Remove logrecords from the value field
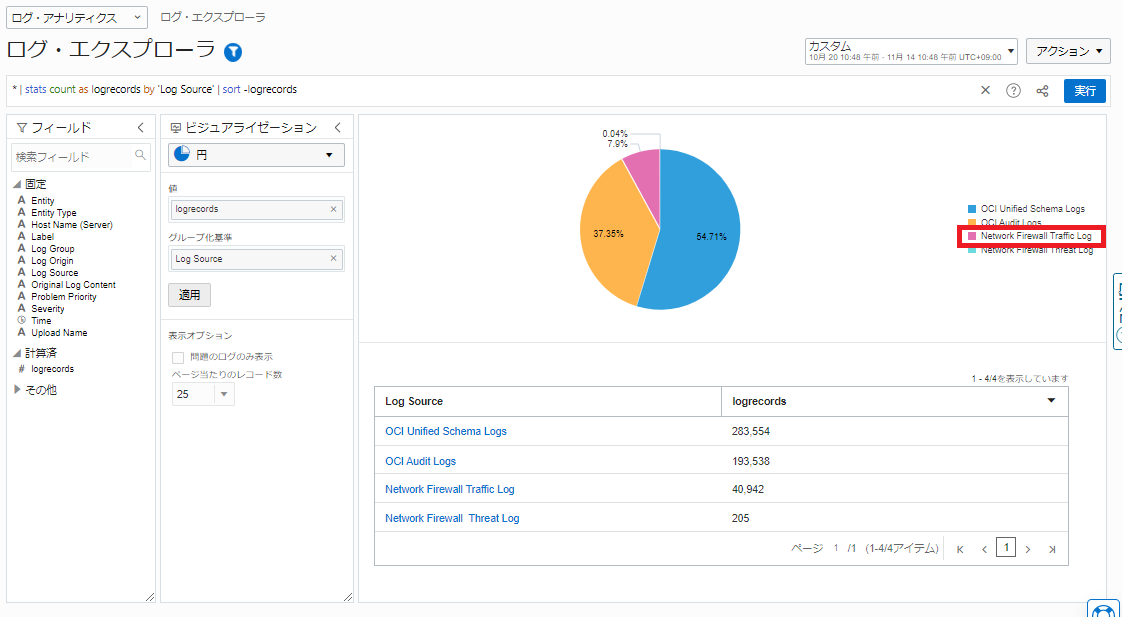1122x617 pixels. tap(333, 209)
